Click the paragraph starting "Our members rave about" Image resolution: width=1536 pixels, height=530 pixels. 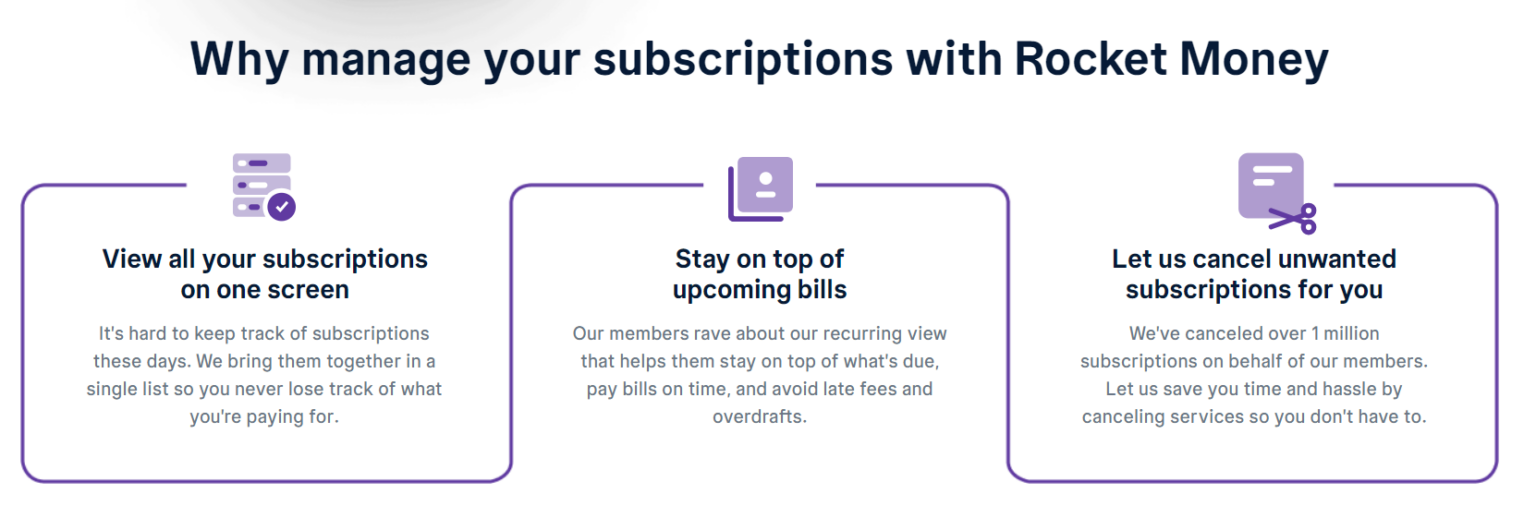pos(759,375)
